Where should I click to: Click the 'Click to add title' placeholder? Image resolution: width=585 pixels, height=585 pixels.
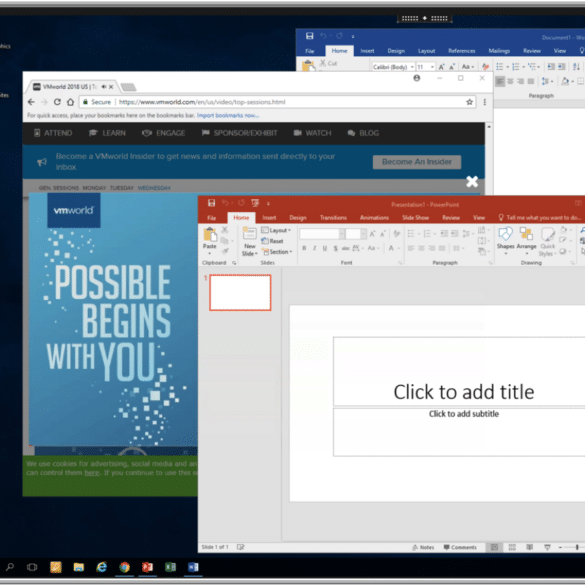point(463,392)
